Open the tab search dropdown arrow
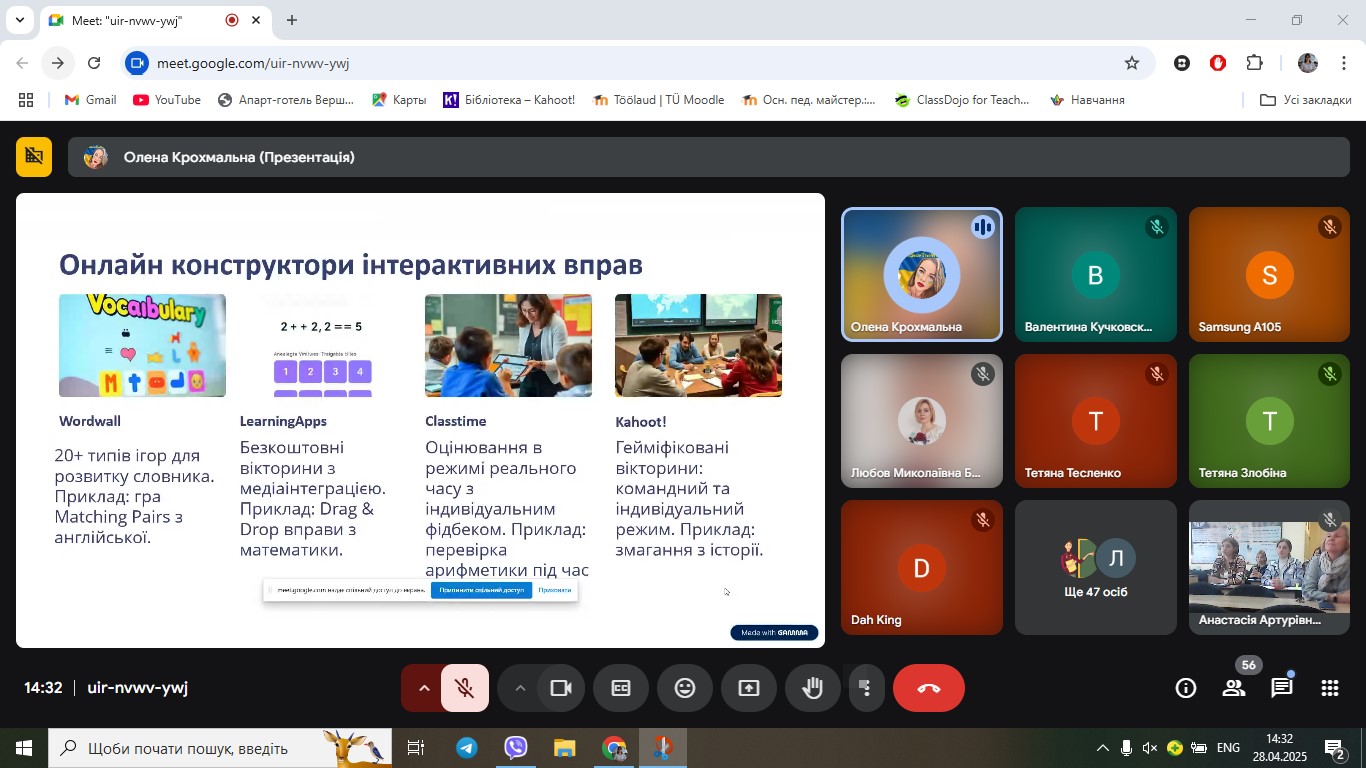1366x768 pixels. 19,20
